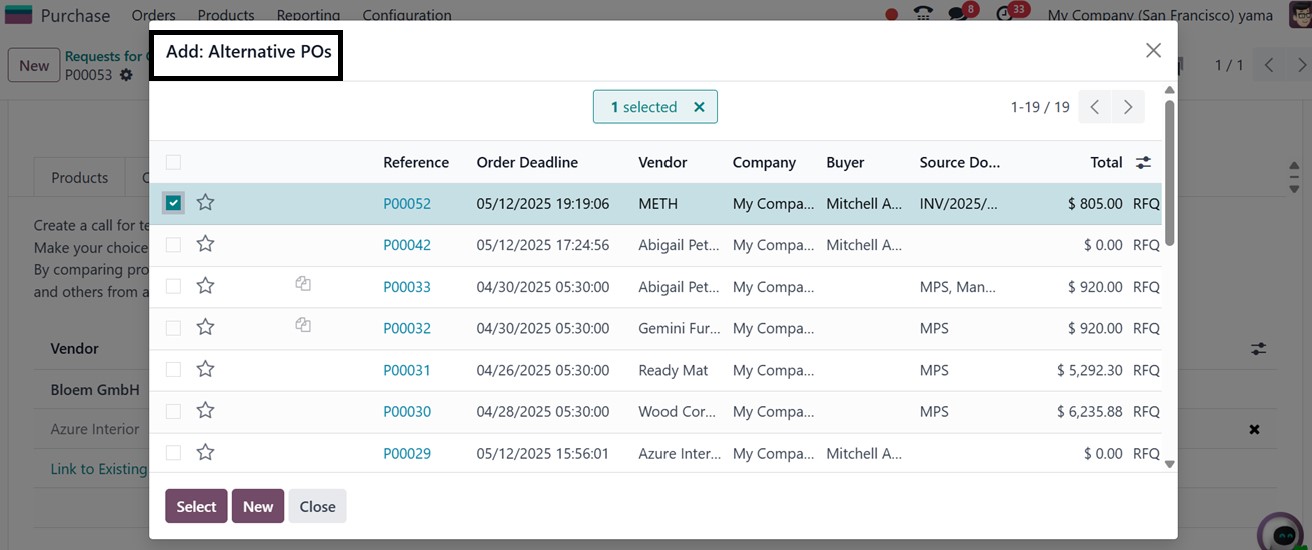Open column settings icon beside Total header
The width and height of the screenshot is (1312, 550).
[1144, 162]
